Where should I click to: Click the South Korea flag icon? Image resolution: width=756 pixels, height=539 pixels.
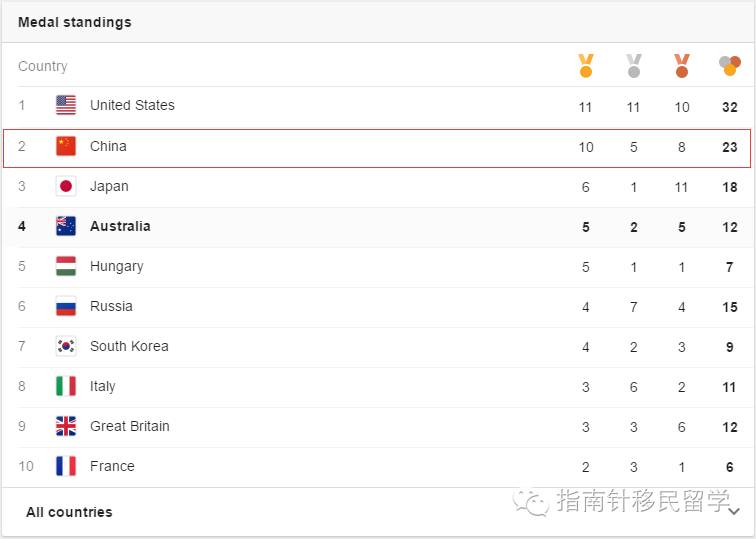[66, 346]
